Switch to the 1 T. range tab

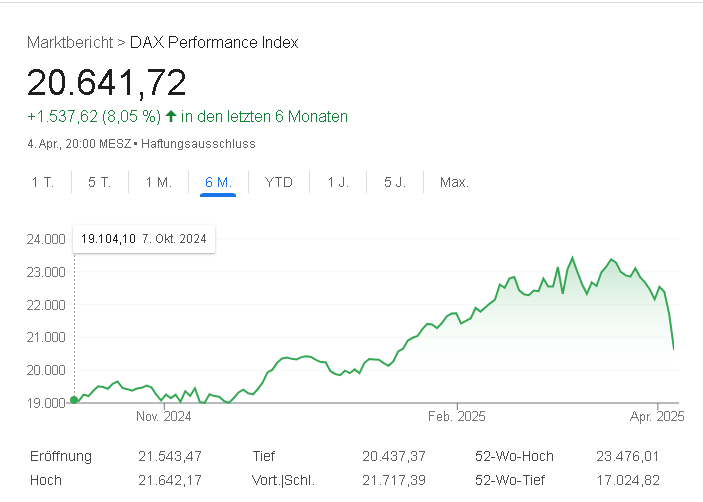(42, 182)
